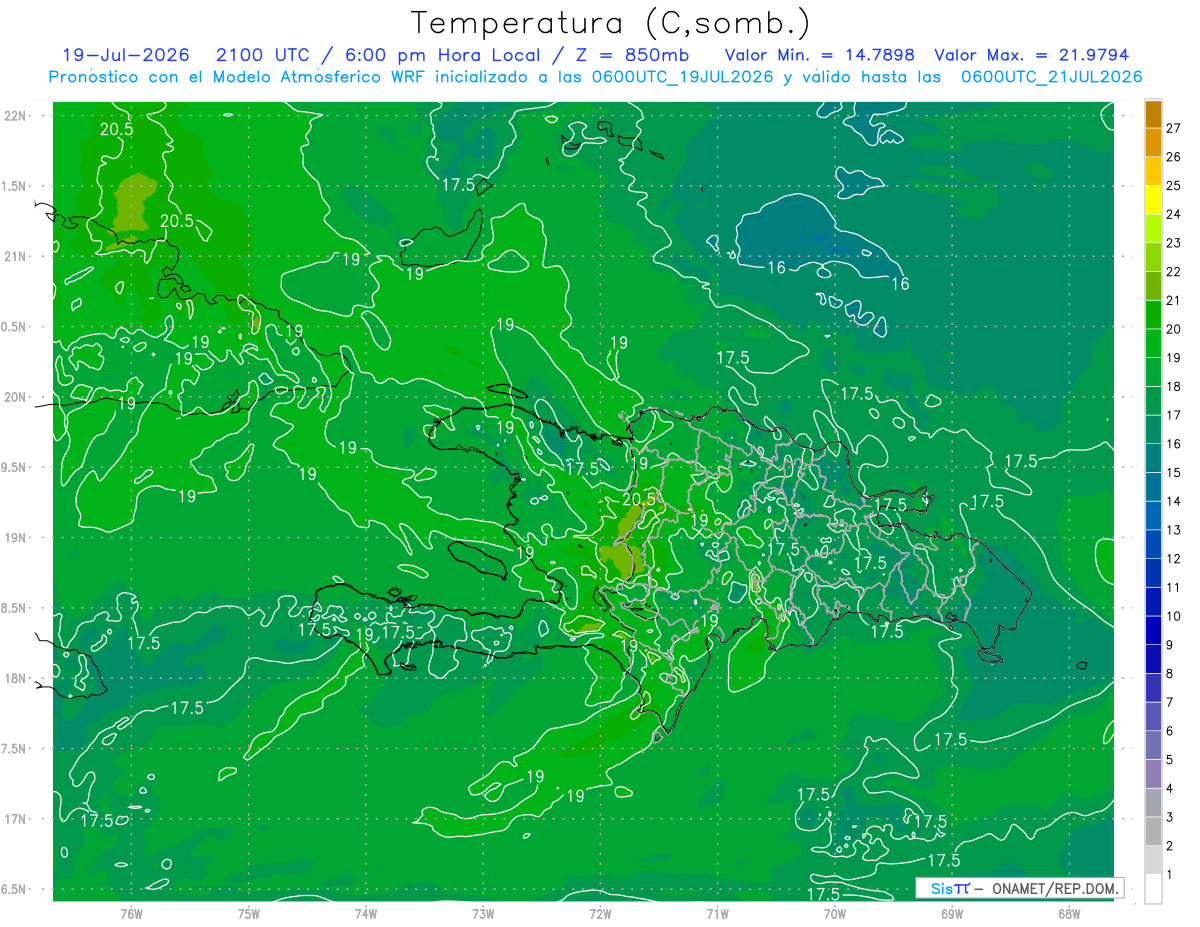Click latitude axis label '19N'

(x=15, y=537)
